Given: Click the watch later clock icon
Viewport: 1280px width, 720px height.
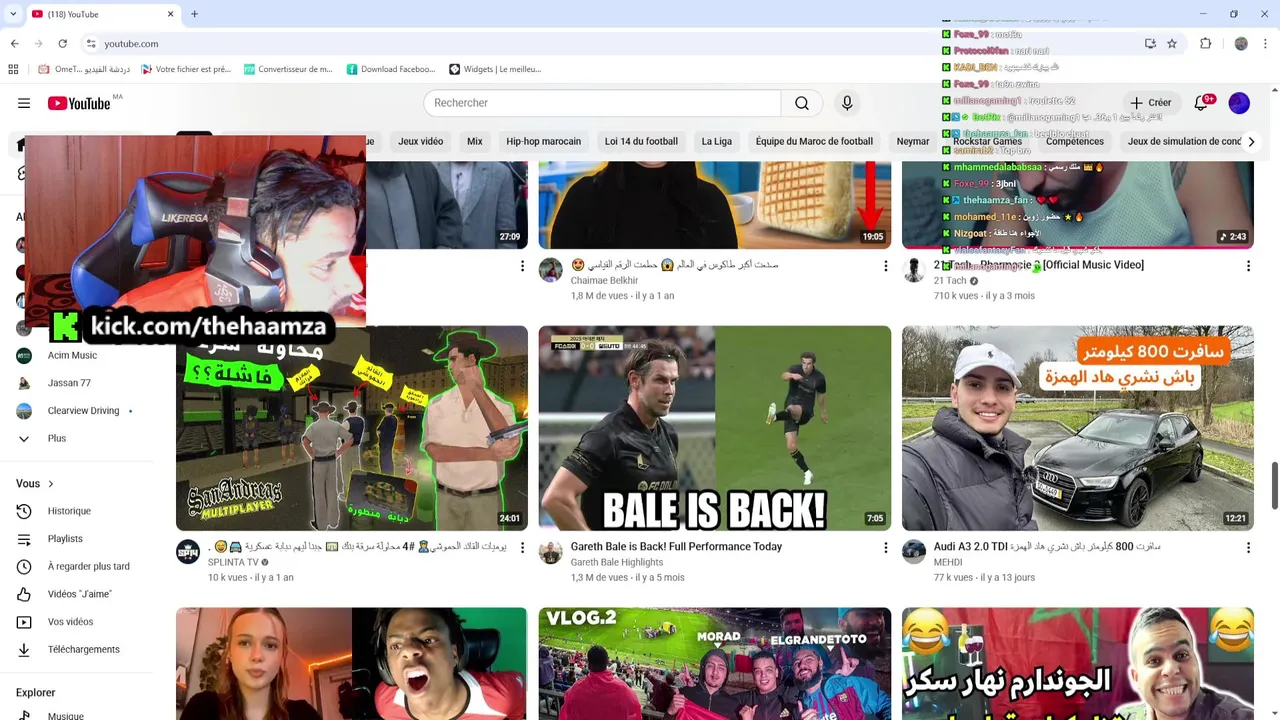Looking at the screenshot, I should [24, 566].
